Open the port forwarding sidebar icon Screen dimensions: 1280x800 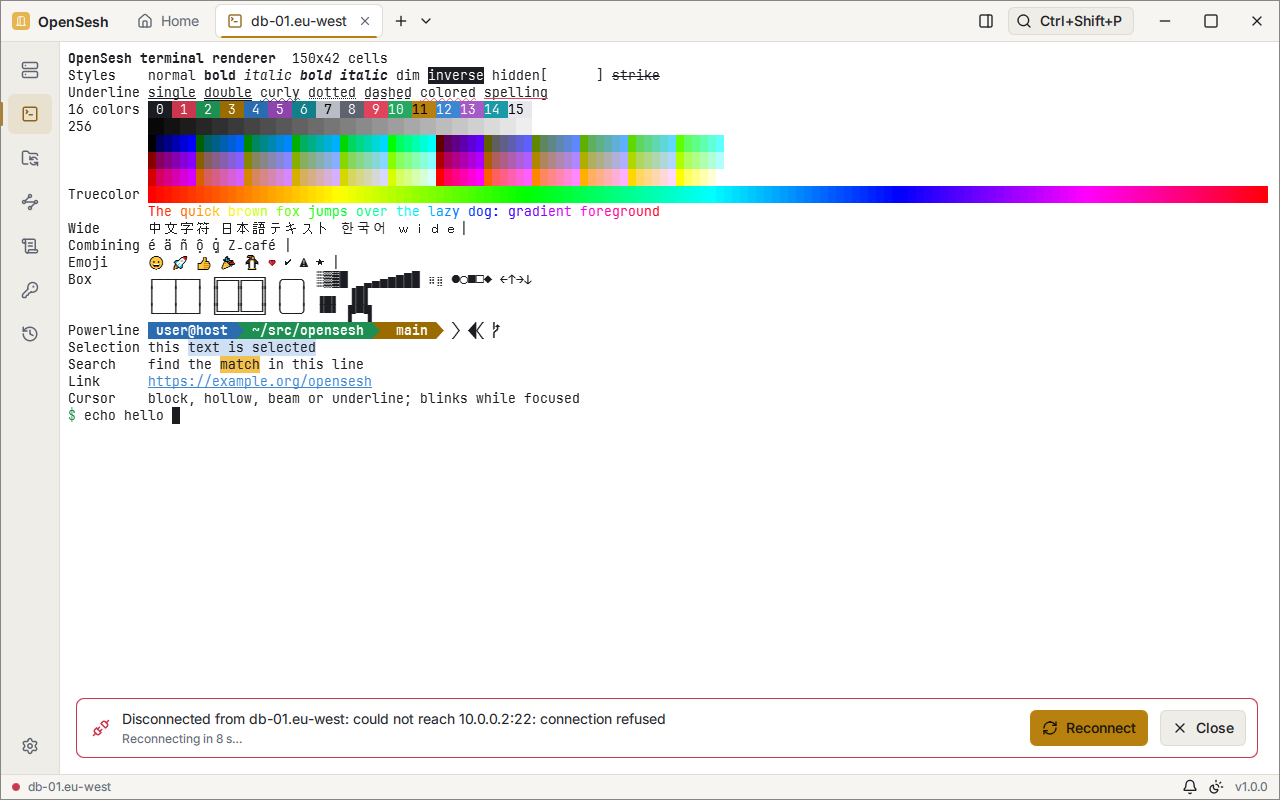[30, 202]
